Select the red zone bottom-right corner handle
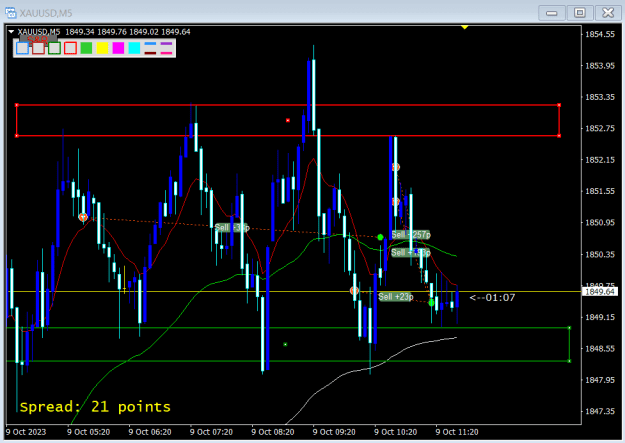This screenshot has height=443, width=625. coord(559,136)
